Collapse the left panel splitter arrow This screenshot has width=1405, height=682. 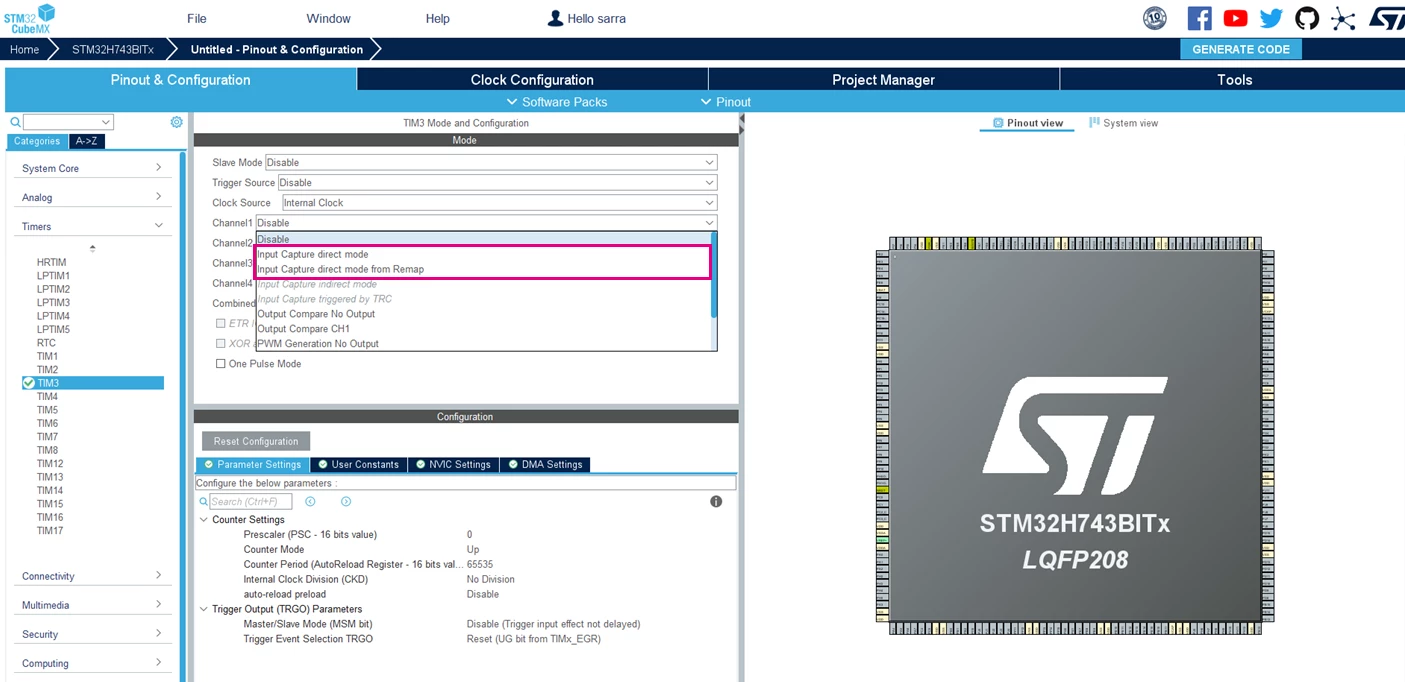point(742,120)
